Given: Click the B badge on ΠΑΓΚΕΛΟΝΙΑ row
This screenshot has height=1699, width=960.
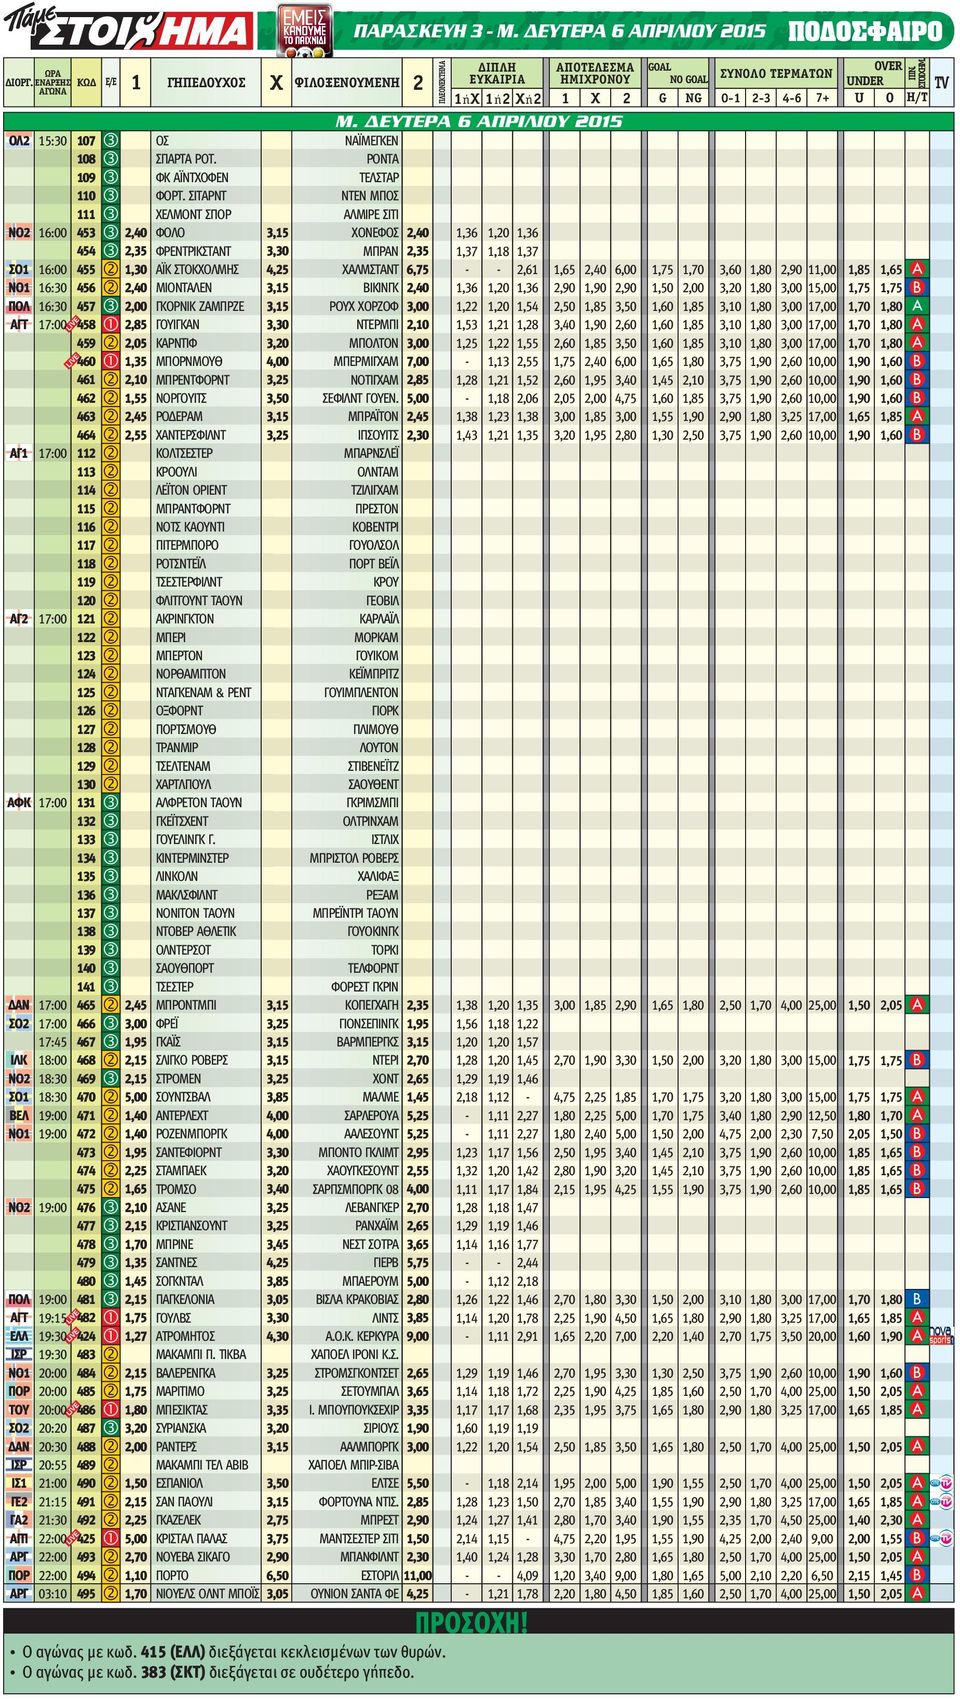Looking at the screenshot, I should 917,1299.
